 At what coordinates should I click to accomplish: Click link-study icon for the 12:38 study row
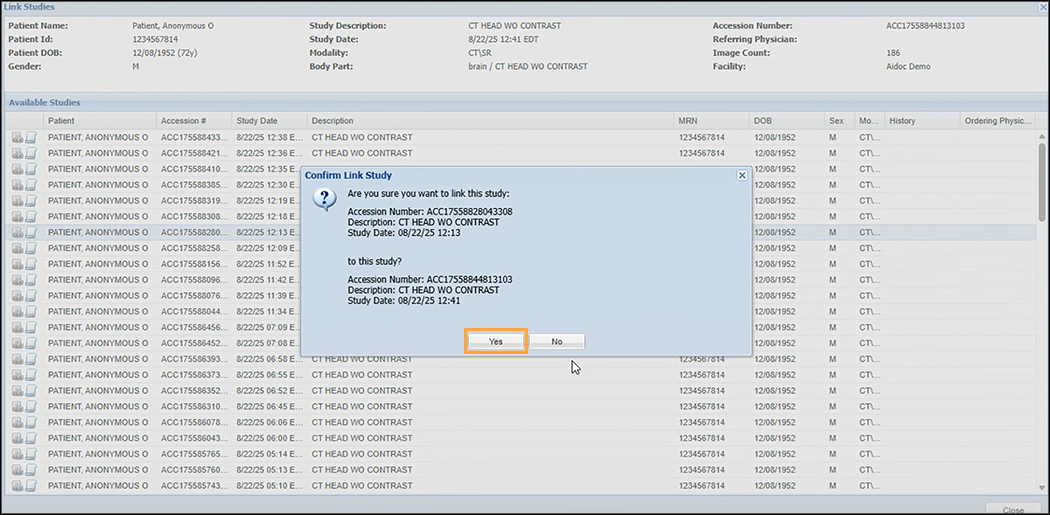tap(18, 138)
